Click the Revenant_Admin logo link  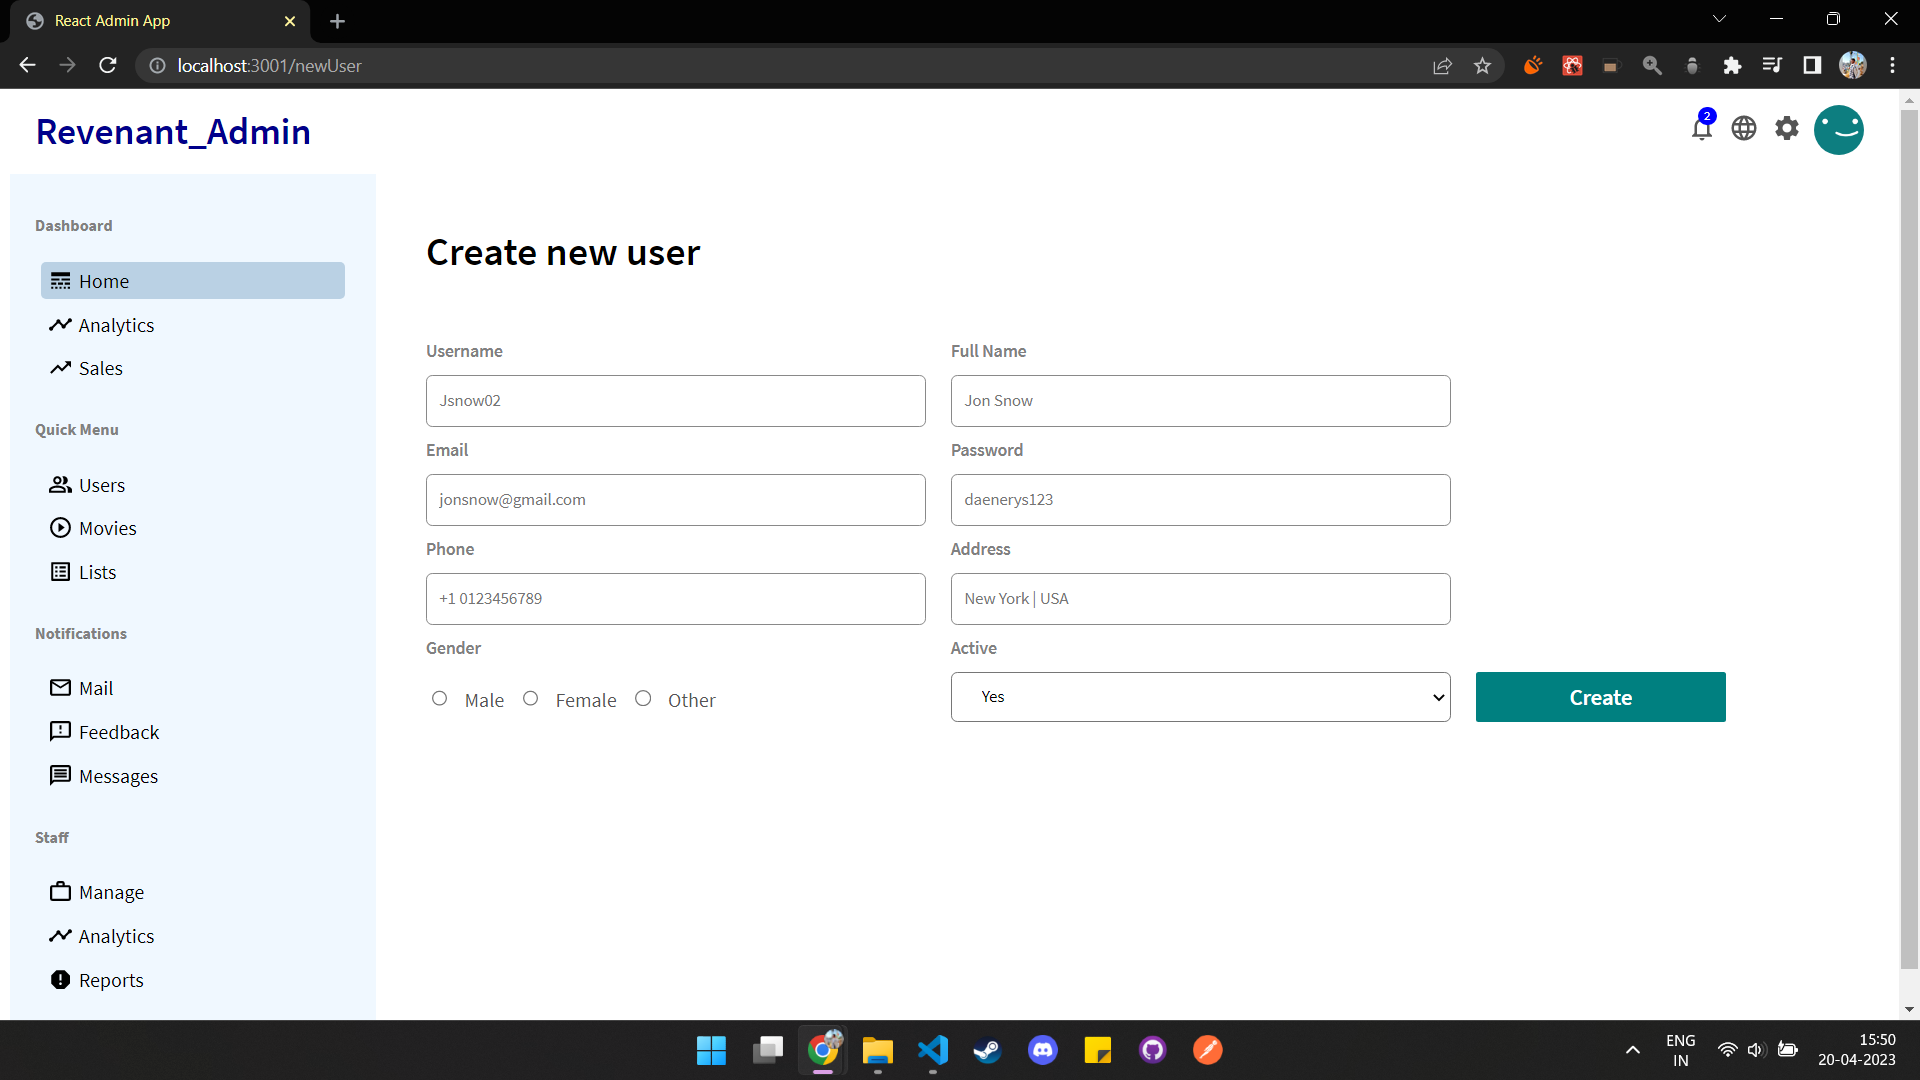click(x=173, y=132)
